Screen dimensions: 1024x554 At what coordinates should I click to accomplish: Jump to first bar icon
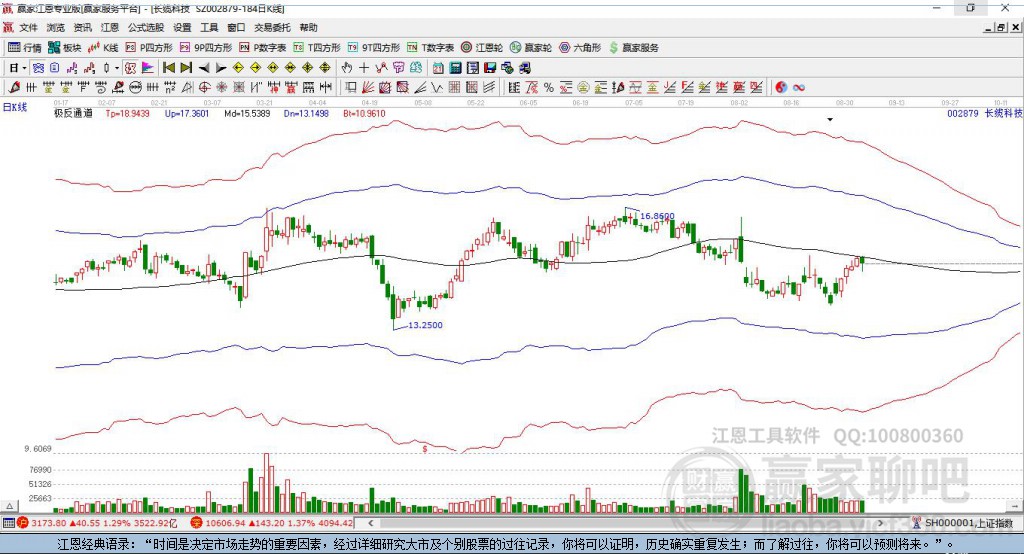pyautogui.click(x=168, y=68)
